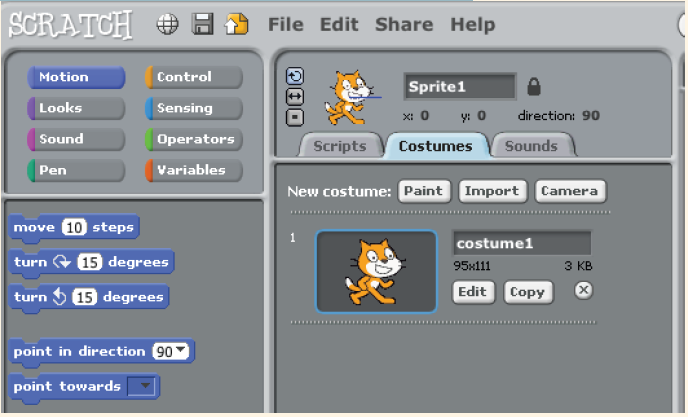Select the Pen block category
Screen dimensions: 688x417
pyautogui.click(x=76, y=170)
